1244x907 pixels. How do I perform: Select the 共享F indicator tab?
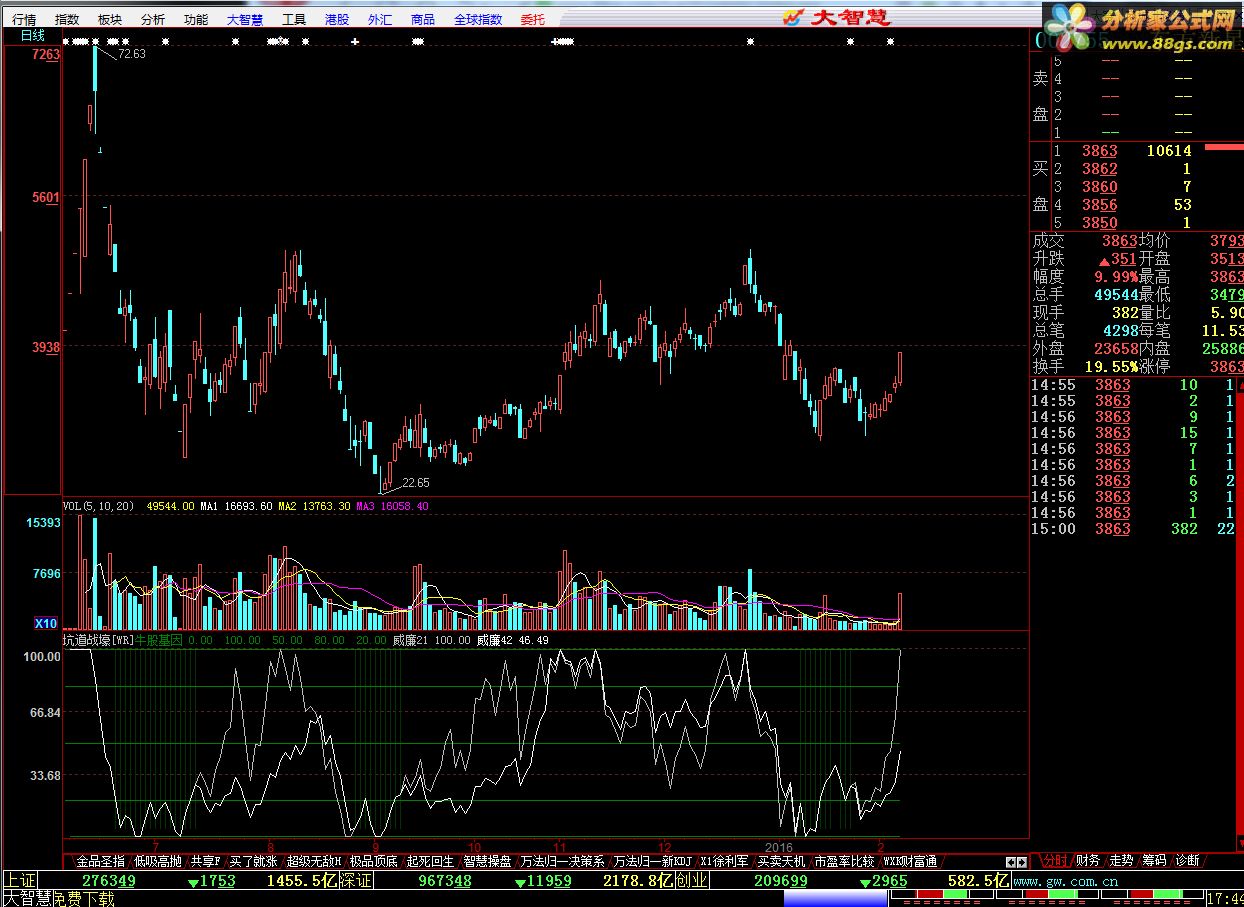click(x=206, y=861)
